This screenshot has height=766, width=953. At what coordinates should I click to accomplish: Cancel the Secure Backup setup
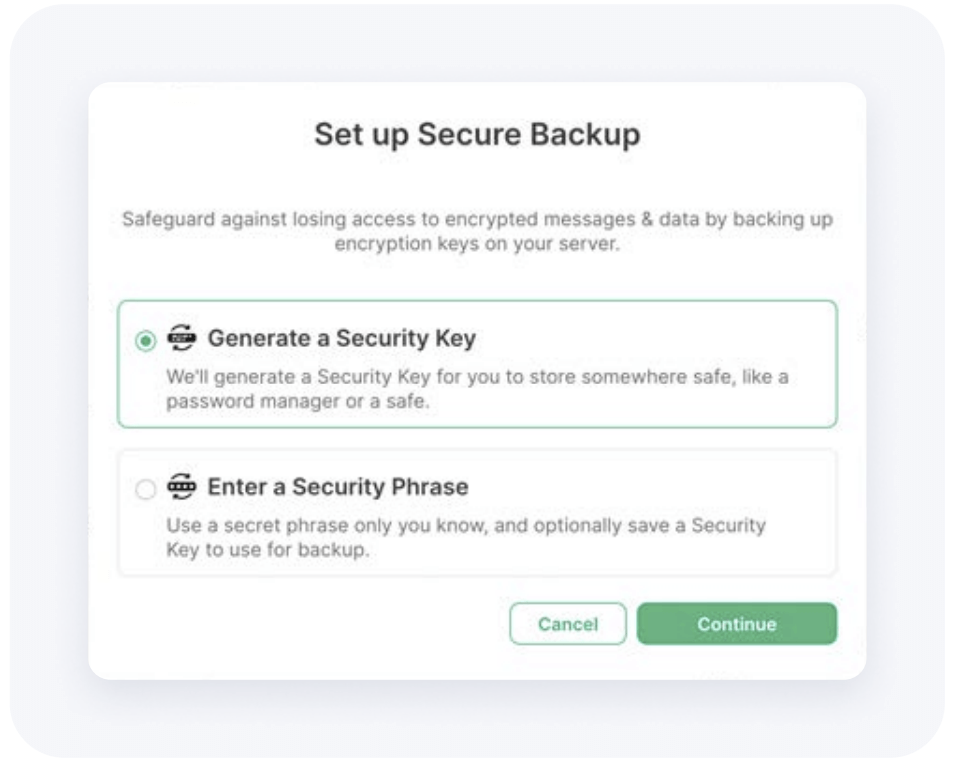568,624
